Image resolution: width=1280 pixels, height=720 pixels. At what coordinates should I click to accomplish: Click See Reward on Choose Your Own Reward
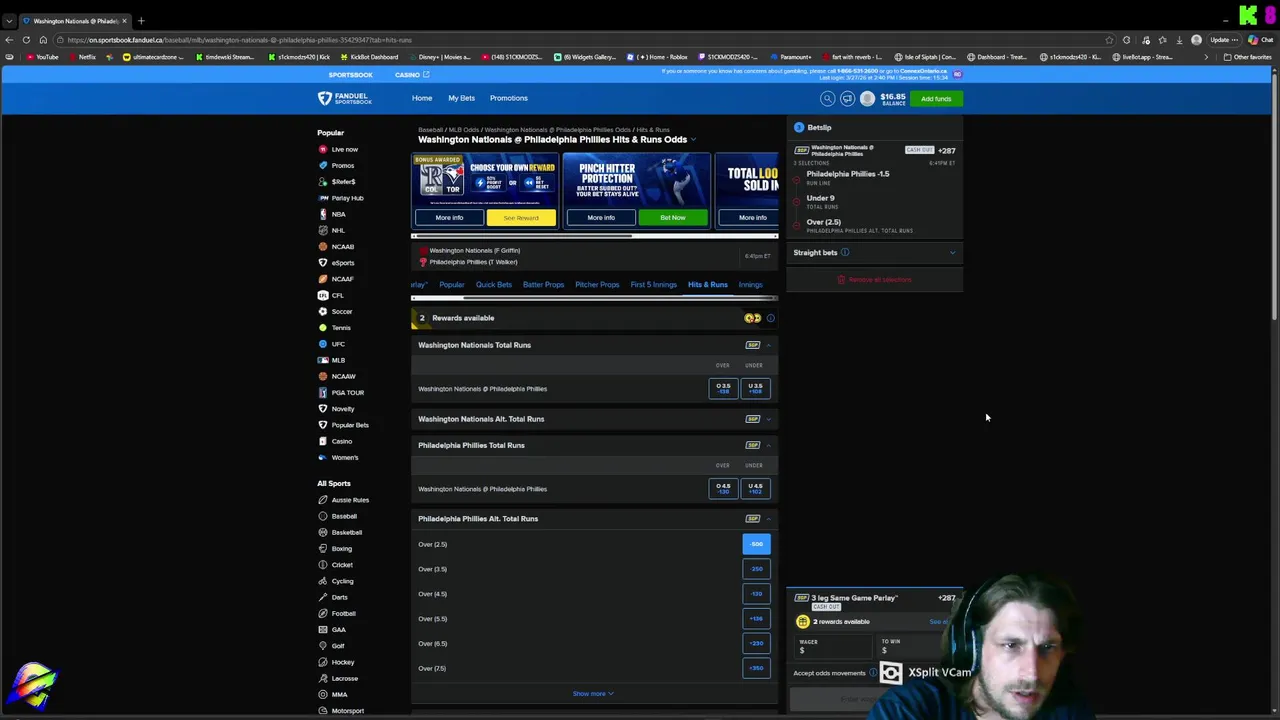(520, 218)
